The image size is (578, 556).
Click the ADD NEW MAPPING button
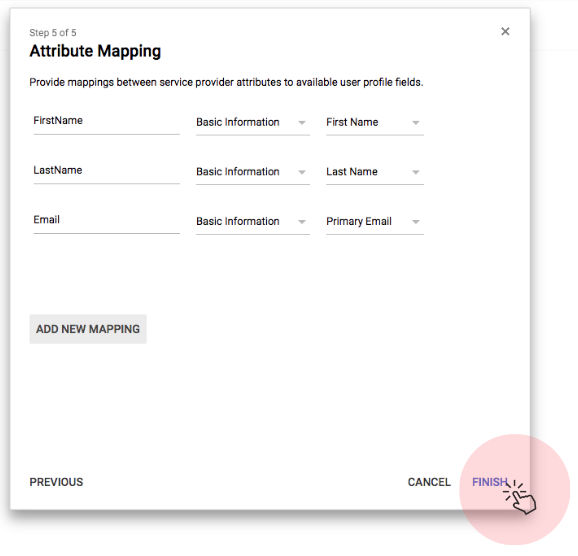coord(88,329)
